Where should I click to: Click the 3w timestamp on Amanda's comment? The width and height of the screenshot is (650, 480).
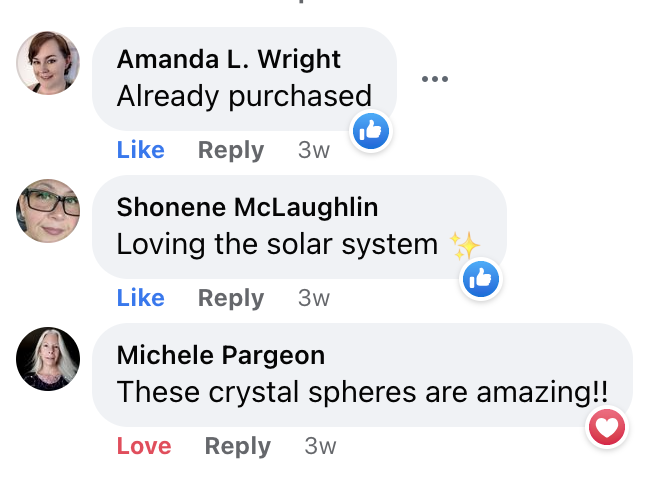coord(314,150)
